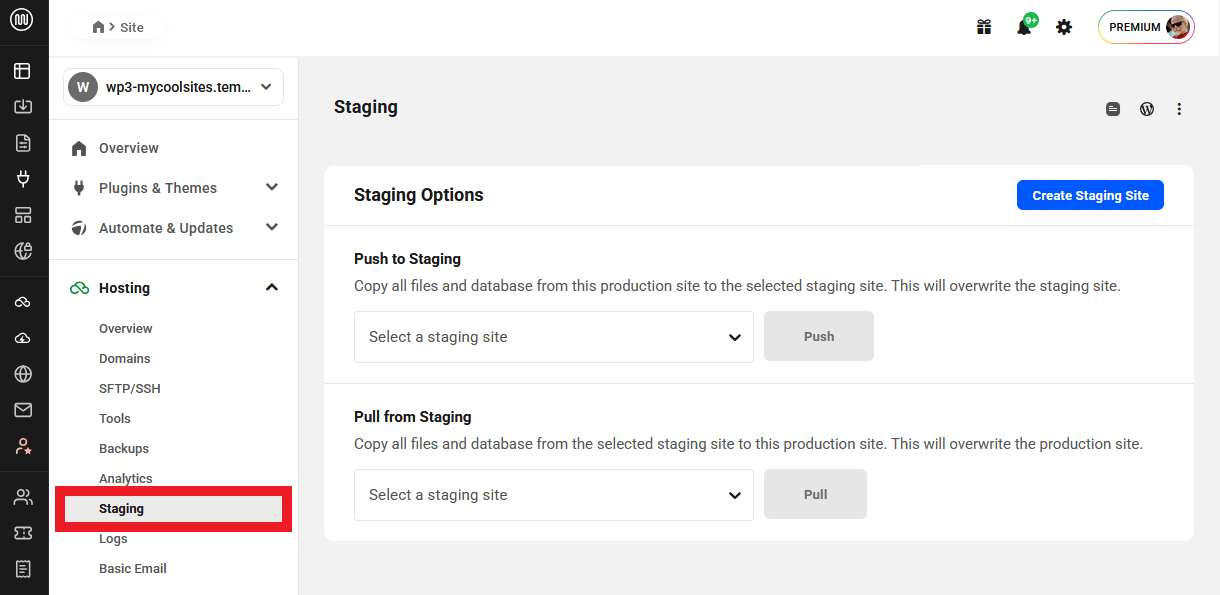
Task: Click the home icon in the breadcrumb
Action: [x=98, y=27]
